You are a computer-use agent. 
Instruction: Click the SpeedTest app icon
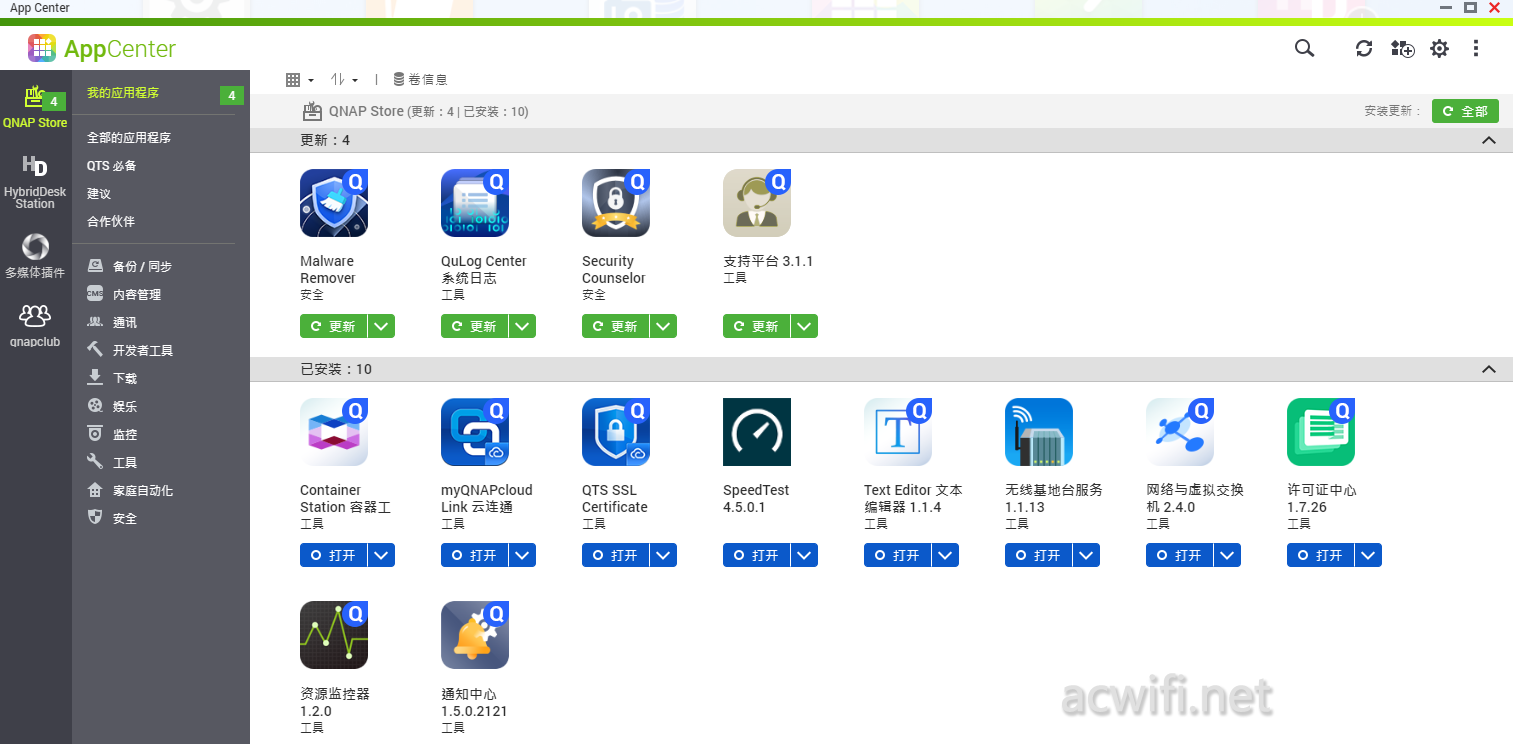(x=757, y=432)
